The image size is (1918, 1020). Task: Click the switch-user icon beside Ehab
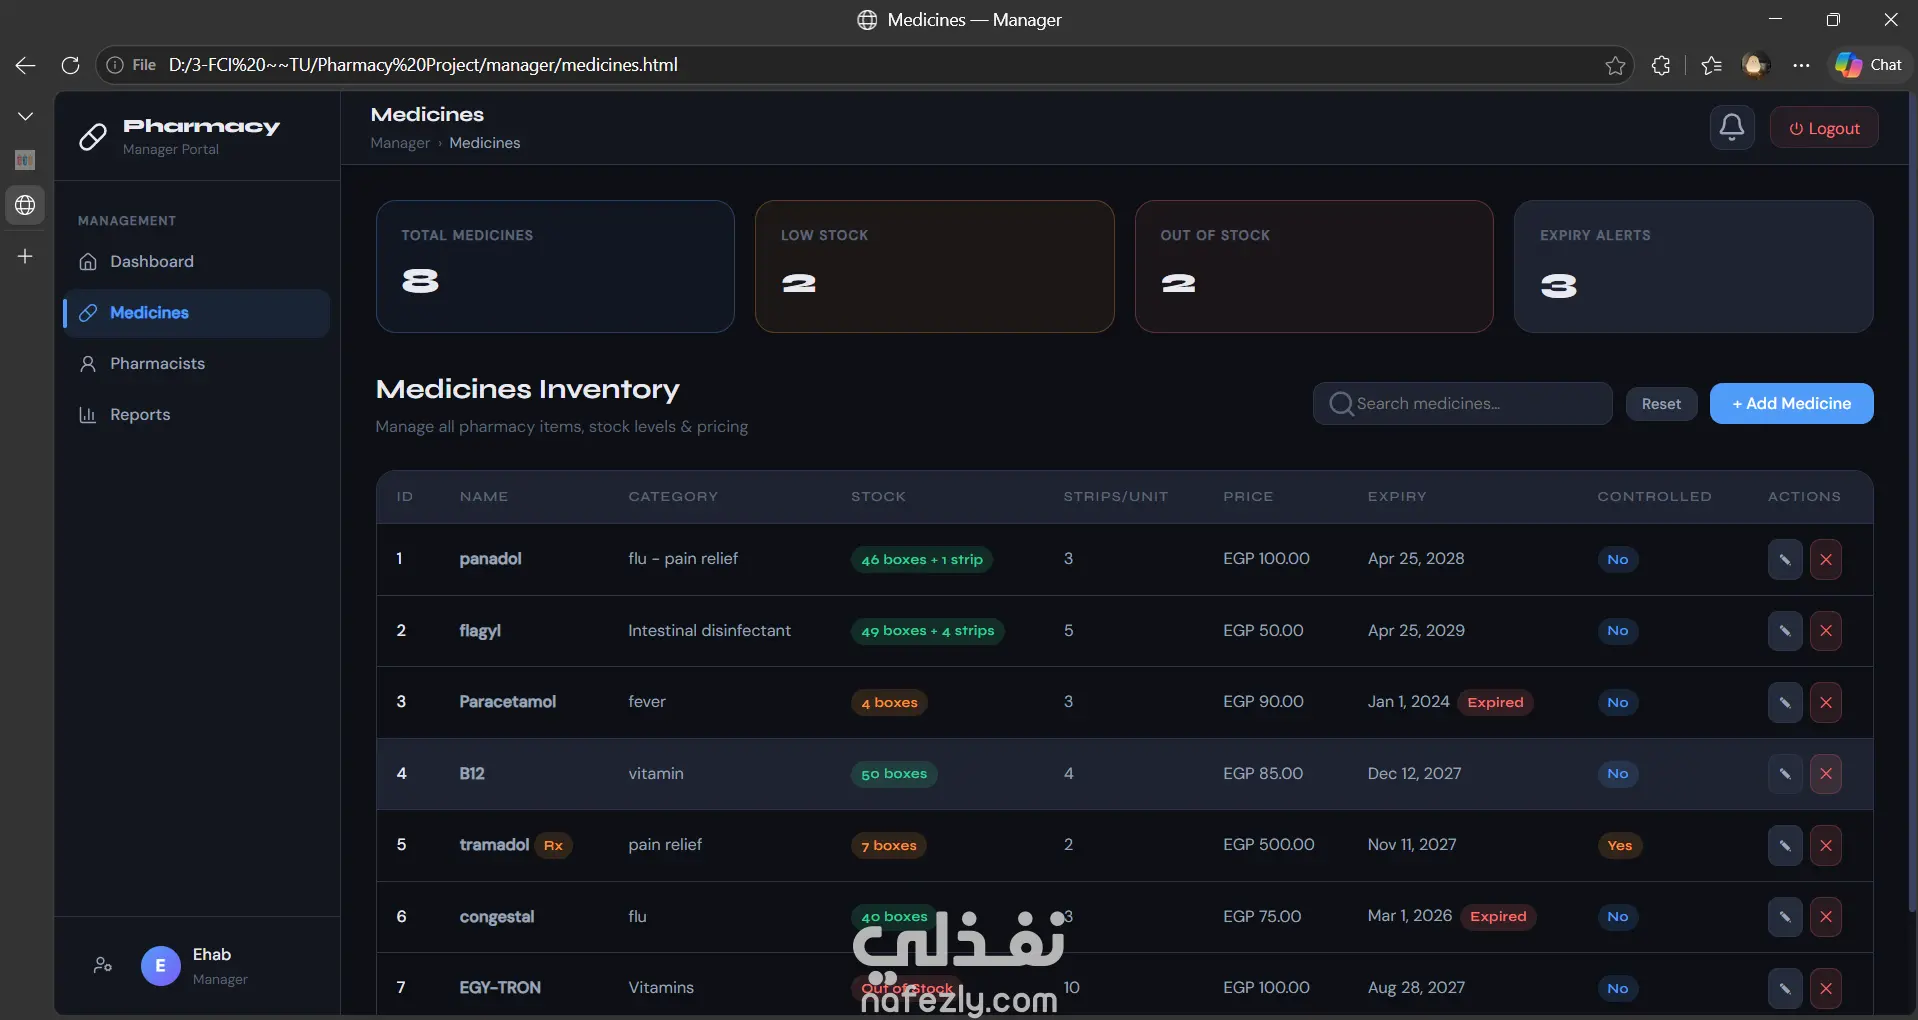pos(103,965)
